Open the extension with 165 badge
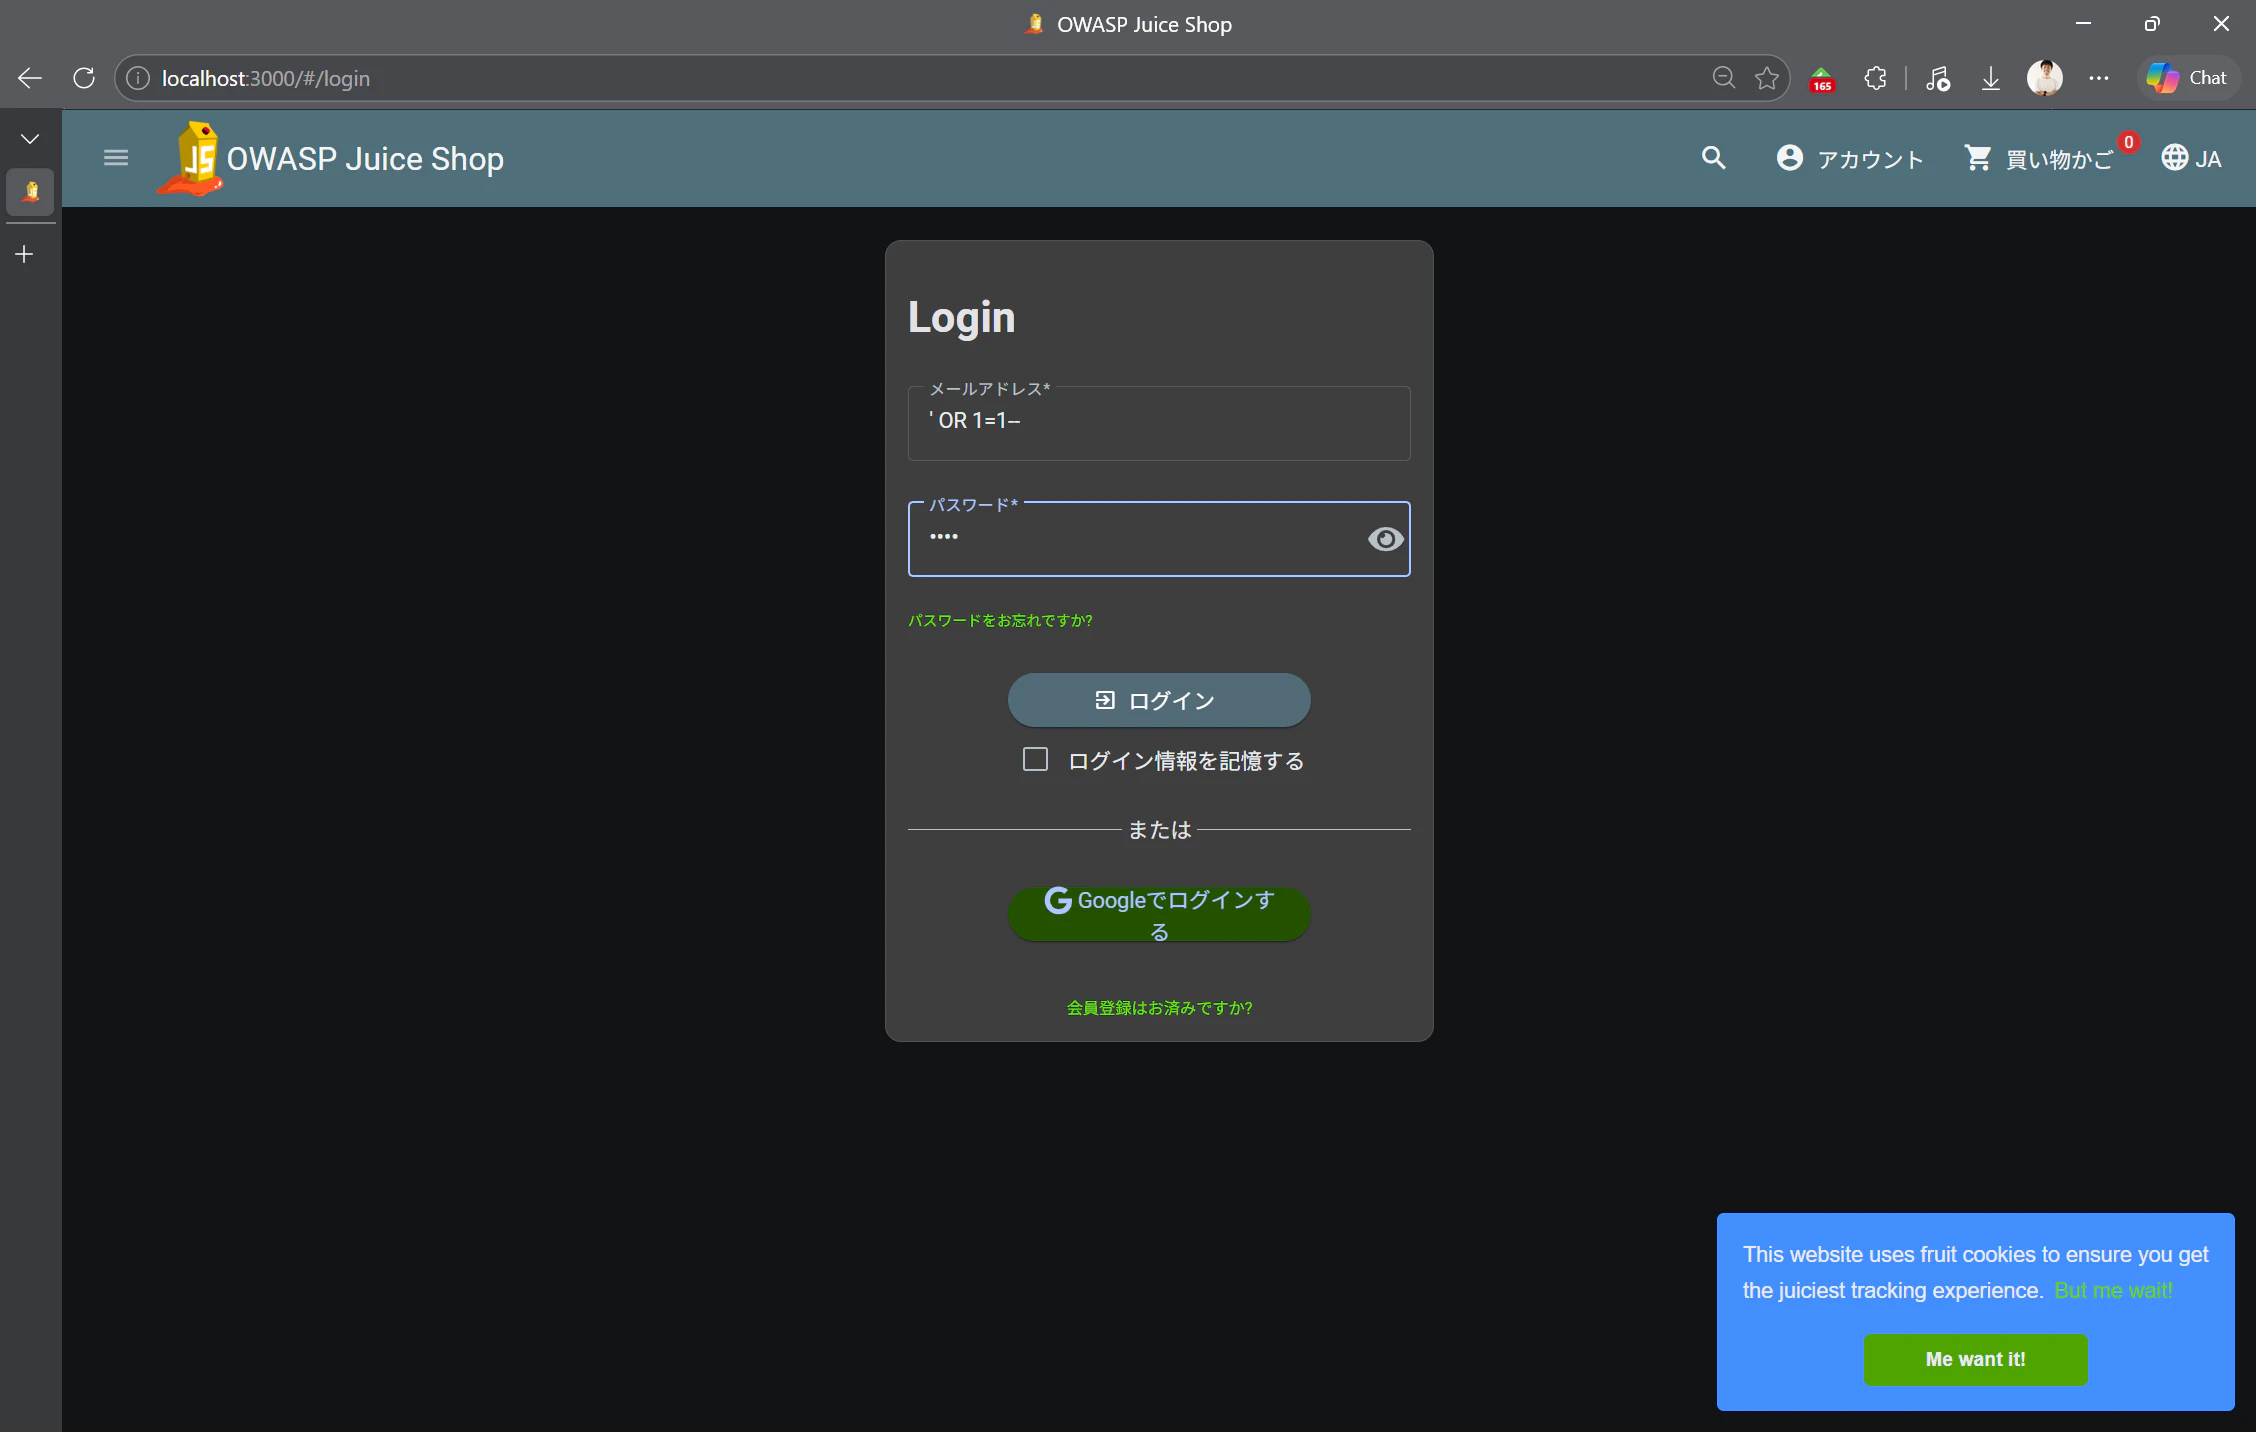This screenshot has height=1432, width=2256. (x=1822, y=79)
